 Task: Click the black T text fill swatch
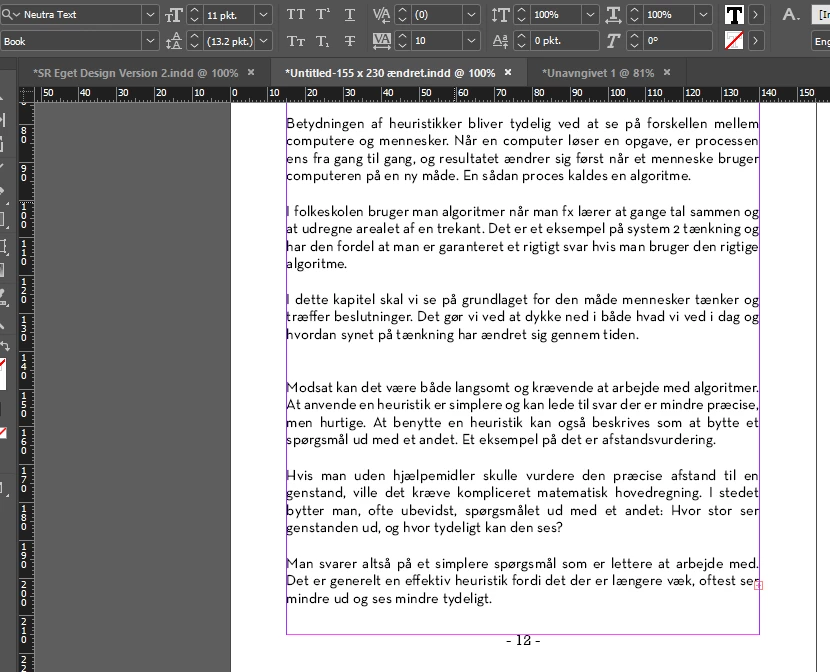click(734, 15)
